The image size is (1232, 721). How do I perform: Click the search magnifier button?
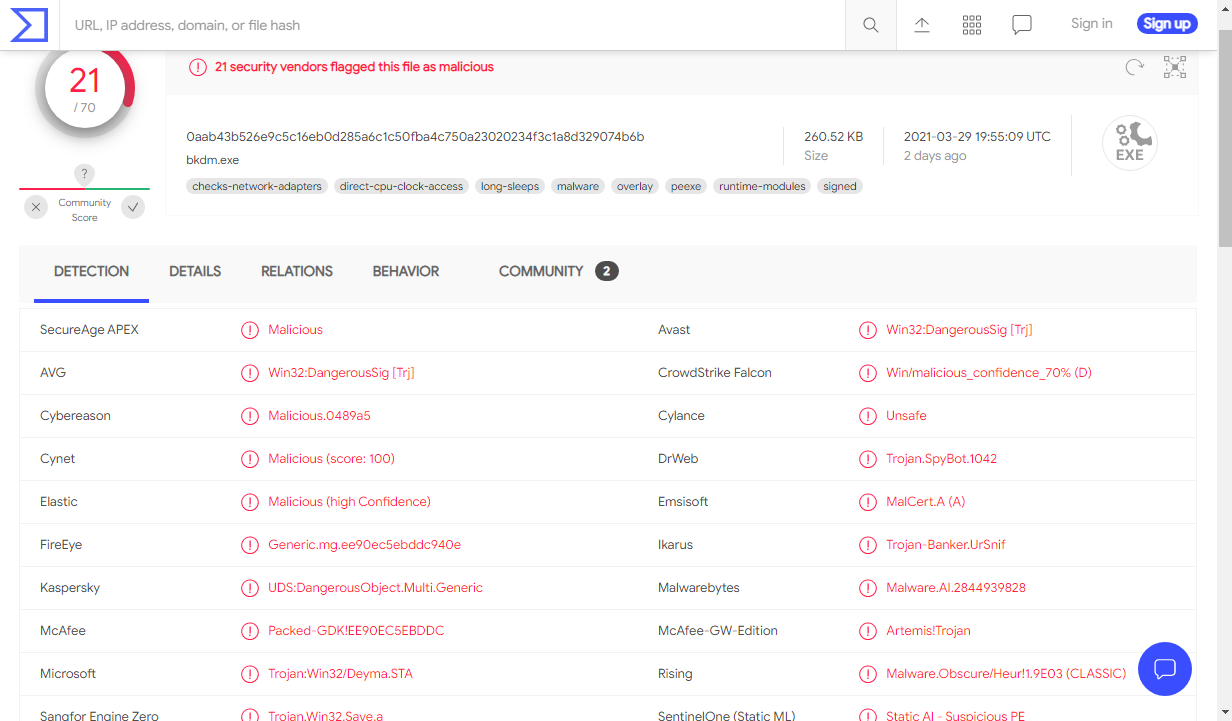(x=871, y=25)
